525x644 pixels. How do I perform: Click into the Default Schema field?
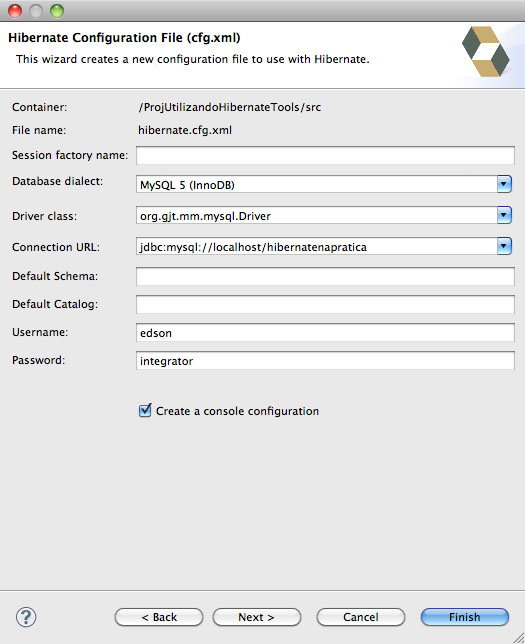pos(325,276)
